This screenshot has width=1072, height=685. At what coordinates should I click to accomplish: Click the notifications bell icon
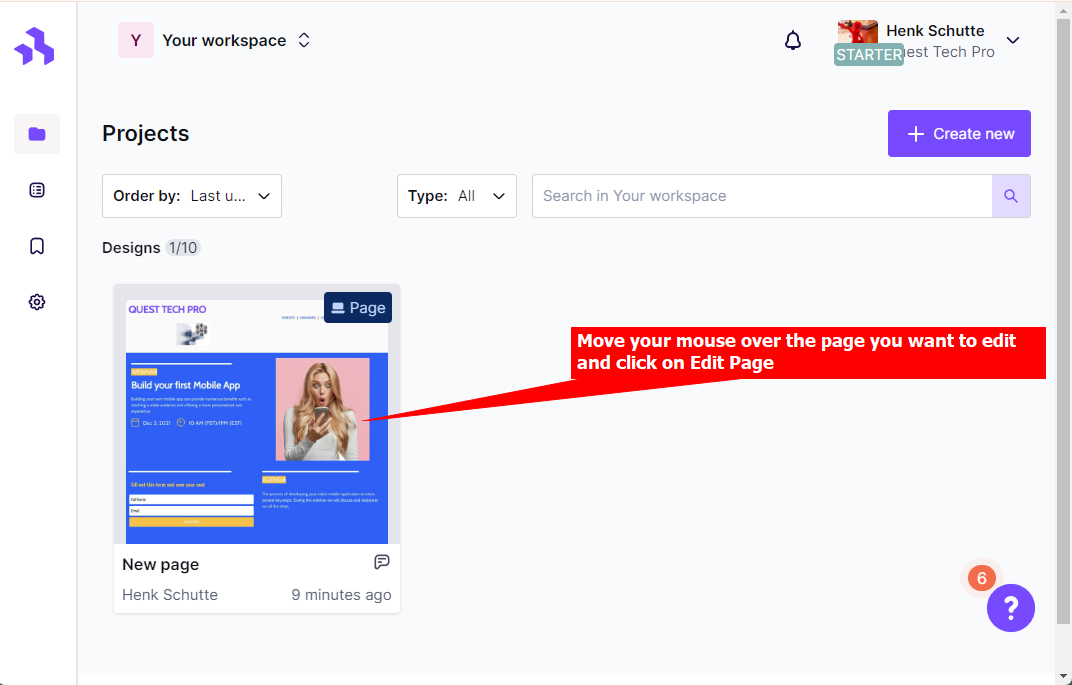pyautogui.click(x=792, y=41)
